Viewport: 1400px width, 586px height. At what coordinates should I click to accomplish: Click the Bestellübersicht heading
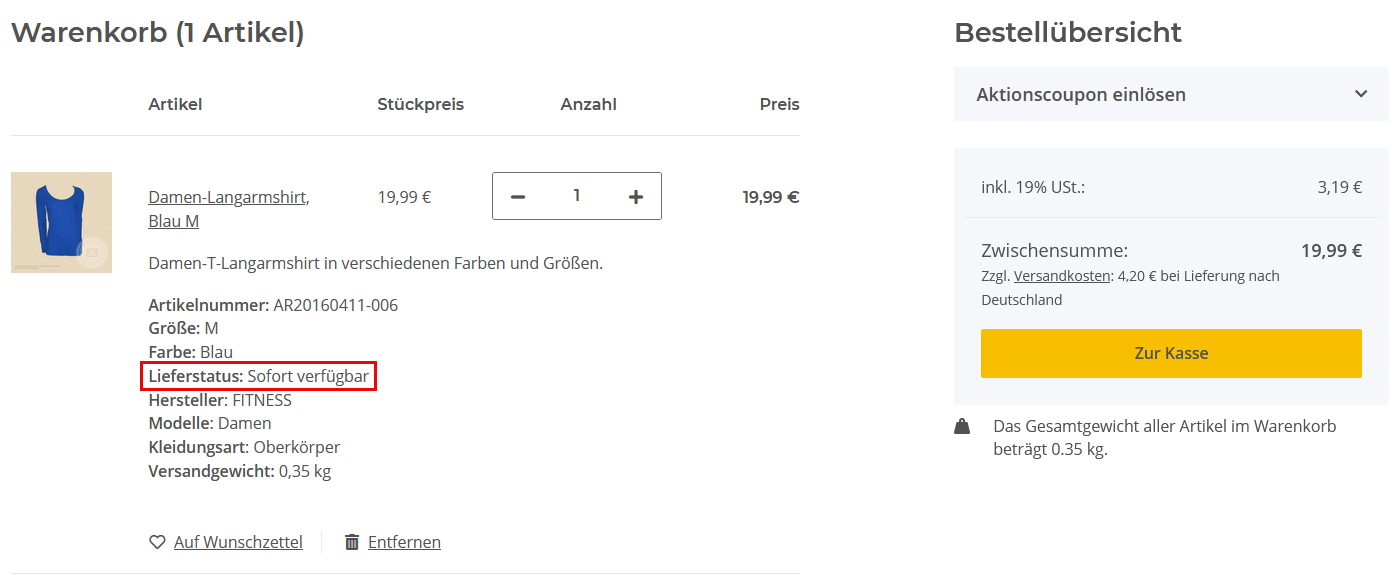click(x=1068, y=33)
